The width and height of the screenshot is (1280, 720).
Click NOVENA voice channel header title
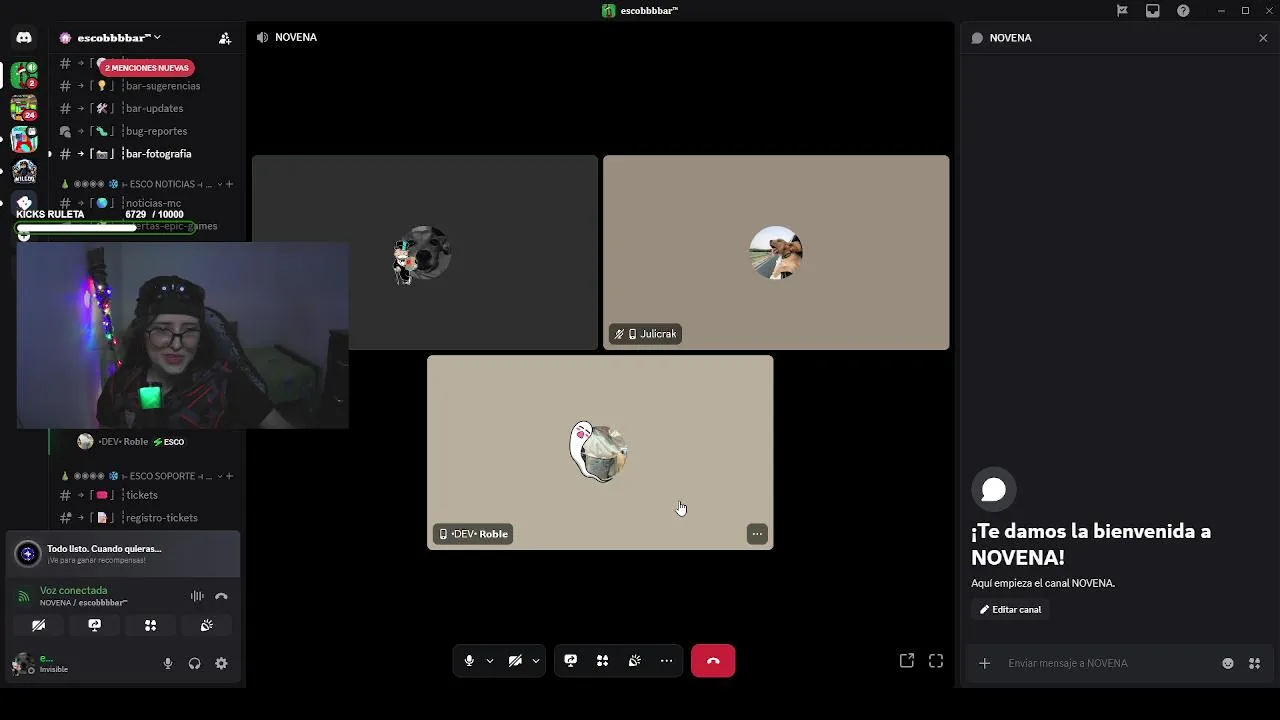click(296, 38)
